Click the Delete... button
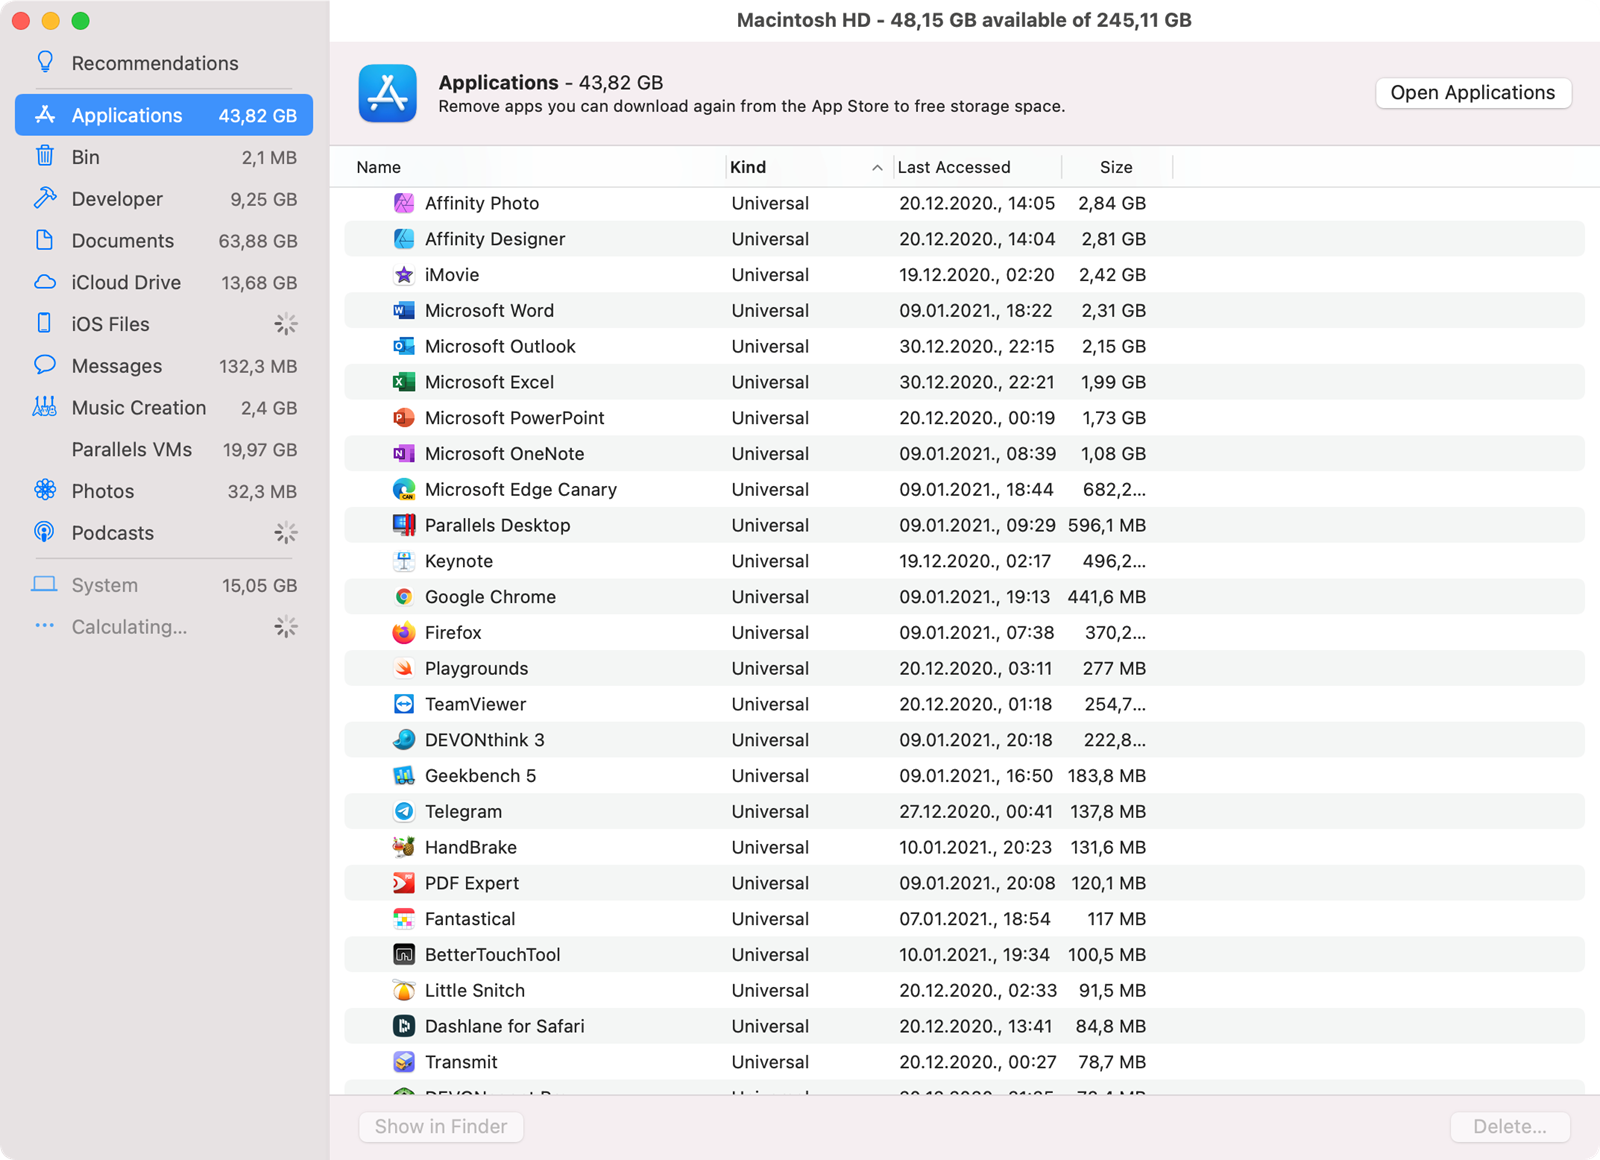Screen dimensions: 1600x1160 (1510, 1127)
